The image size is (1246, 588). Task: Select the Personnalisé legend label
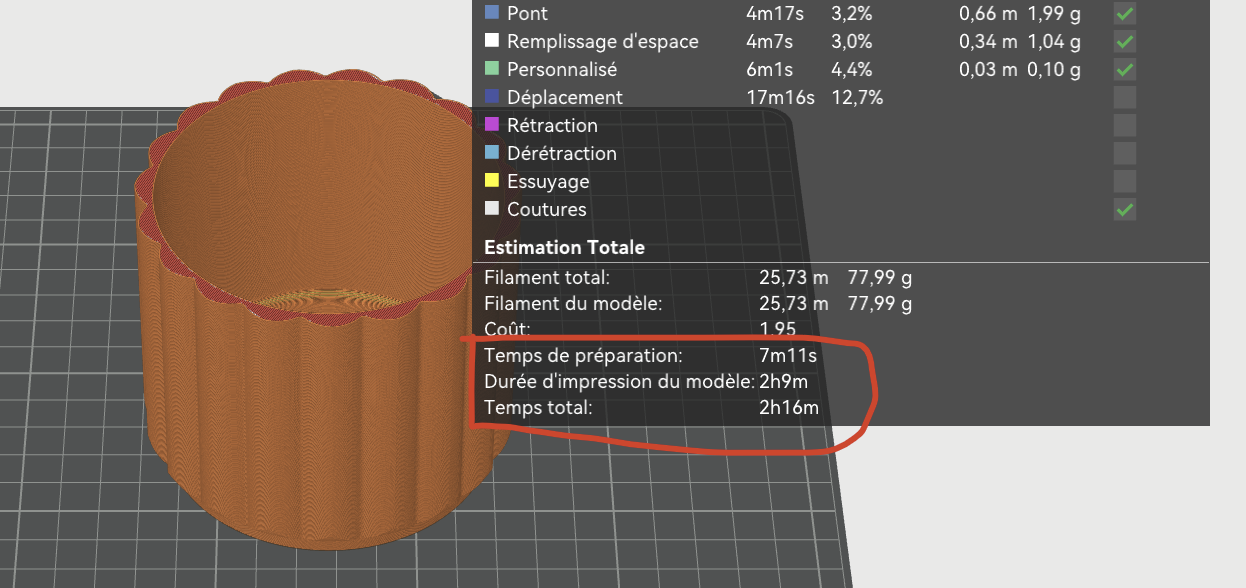tap(562, 70)
